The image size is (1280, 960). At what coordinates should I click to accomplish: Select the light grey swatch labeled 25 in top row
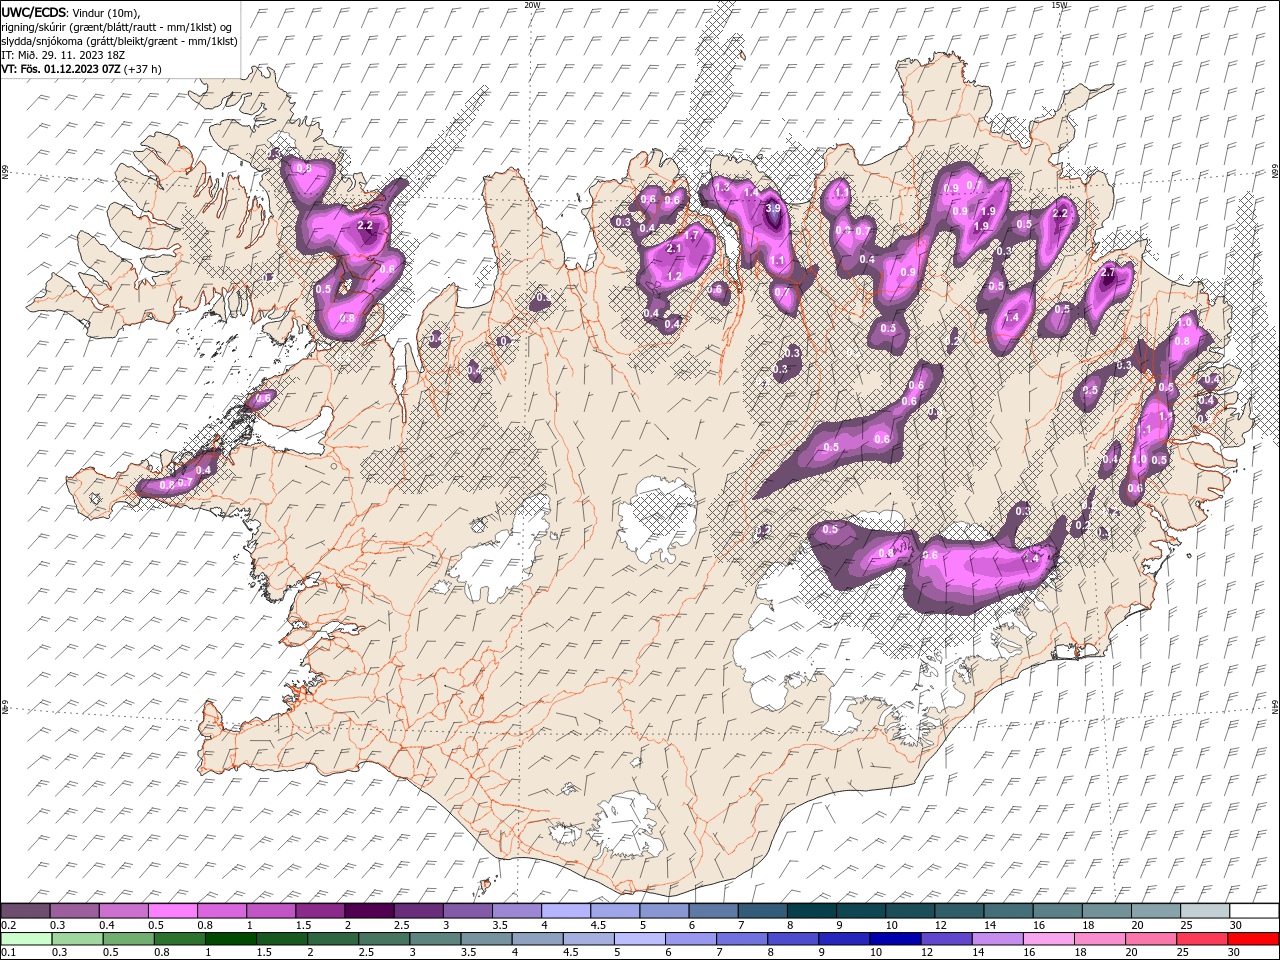tap(1205, 911)
